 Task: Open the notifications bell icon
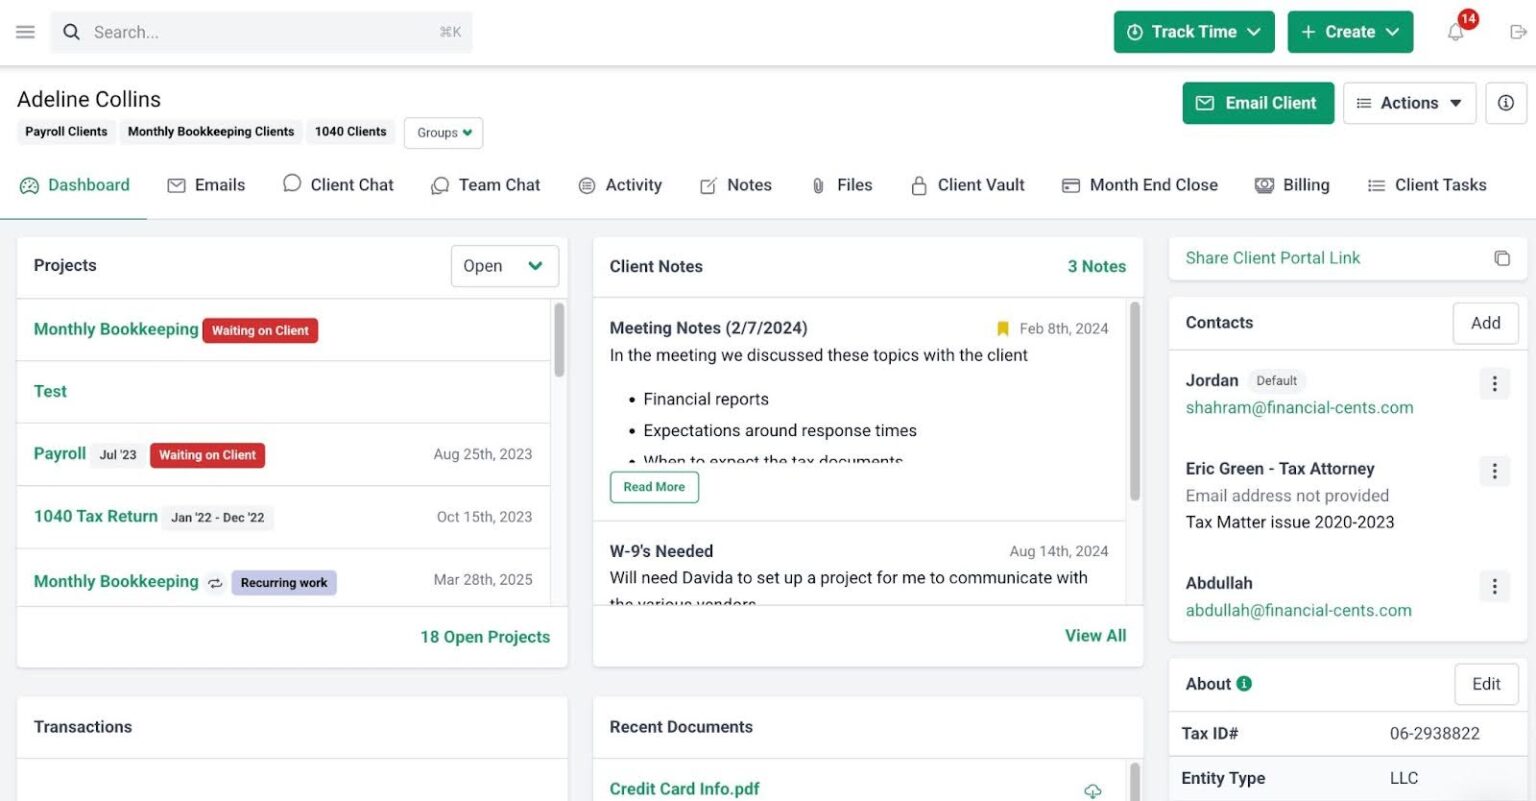tap(1456, 32)
